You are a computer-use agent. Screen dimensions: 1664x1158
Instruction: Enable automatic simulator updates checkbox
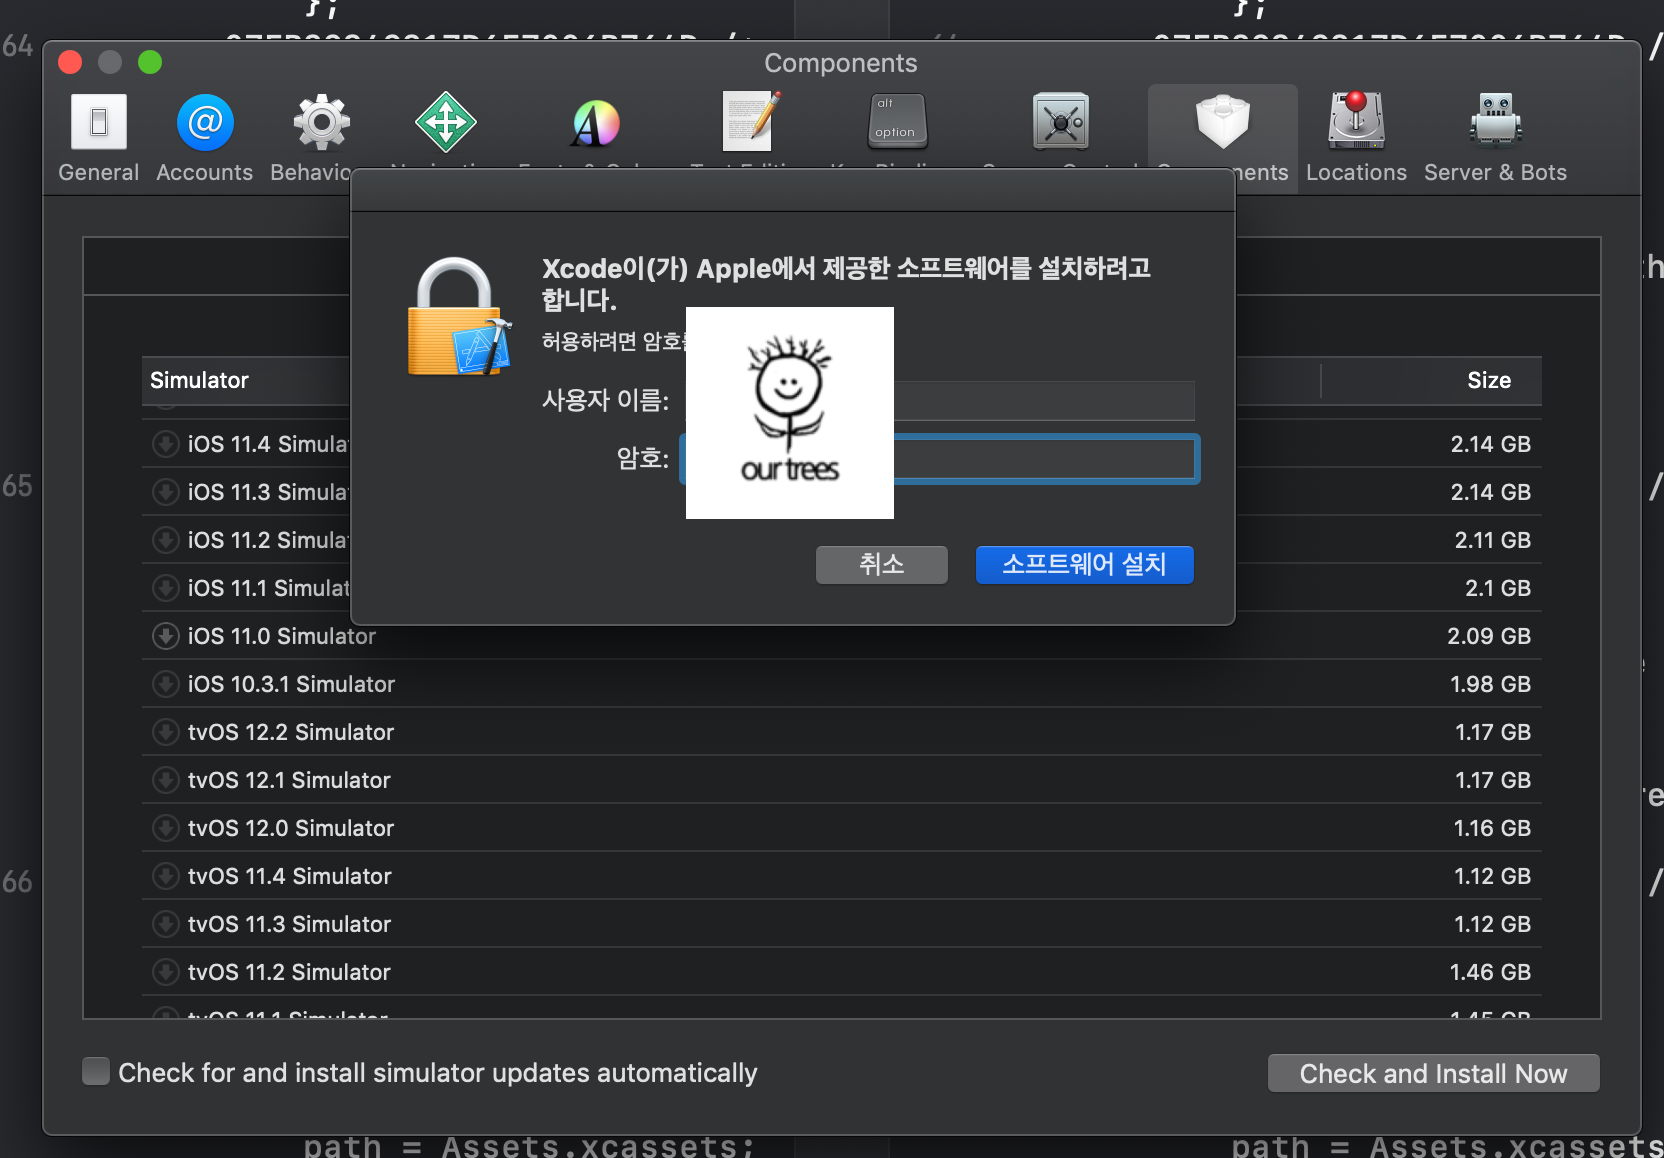pyautogui.click(x=96, y=1072)
